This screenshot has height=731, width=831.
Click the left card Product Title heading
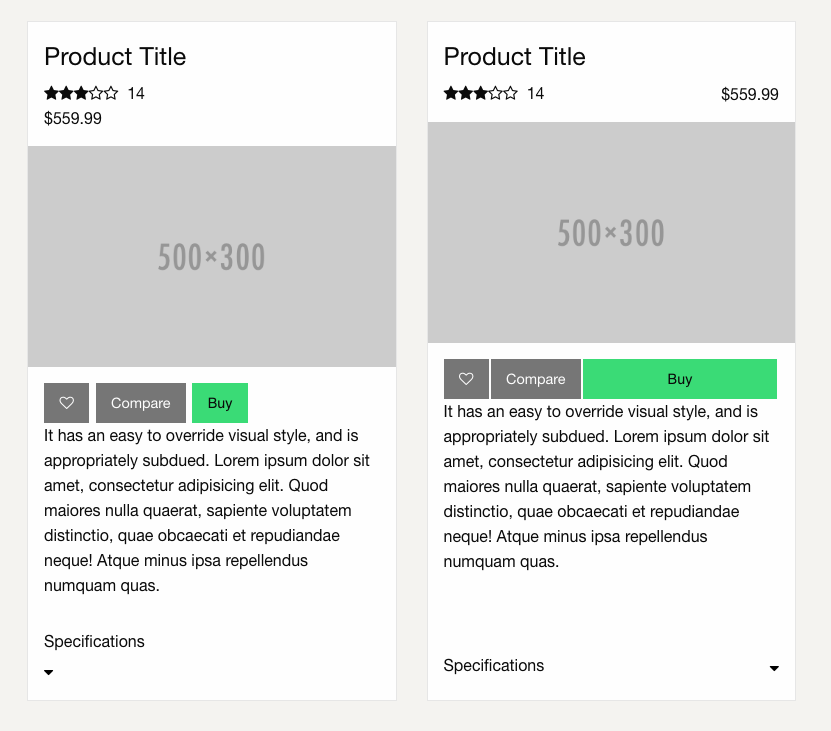tap(115, 56)
